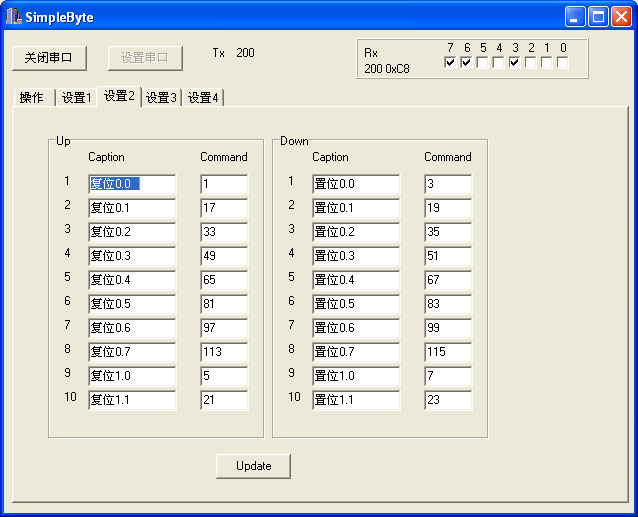
Task: Switch to the 设置1 tab
Action: (76, 98)
